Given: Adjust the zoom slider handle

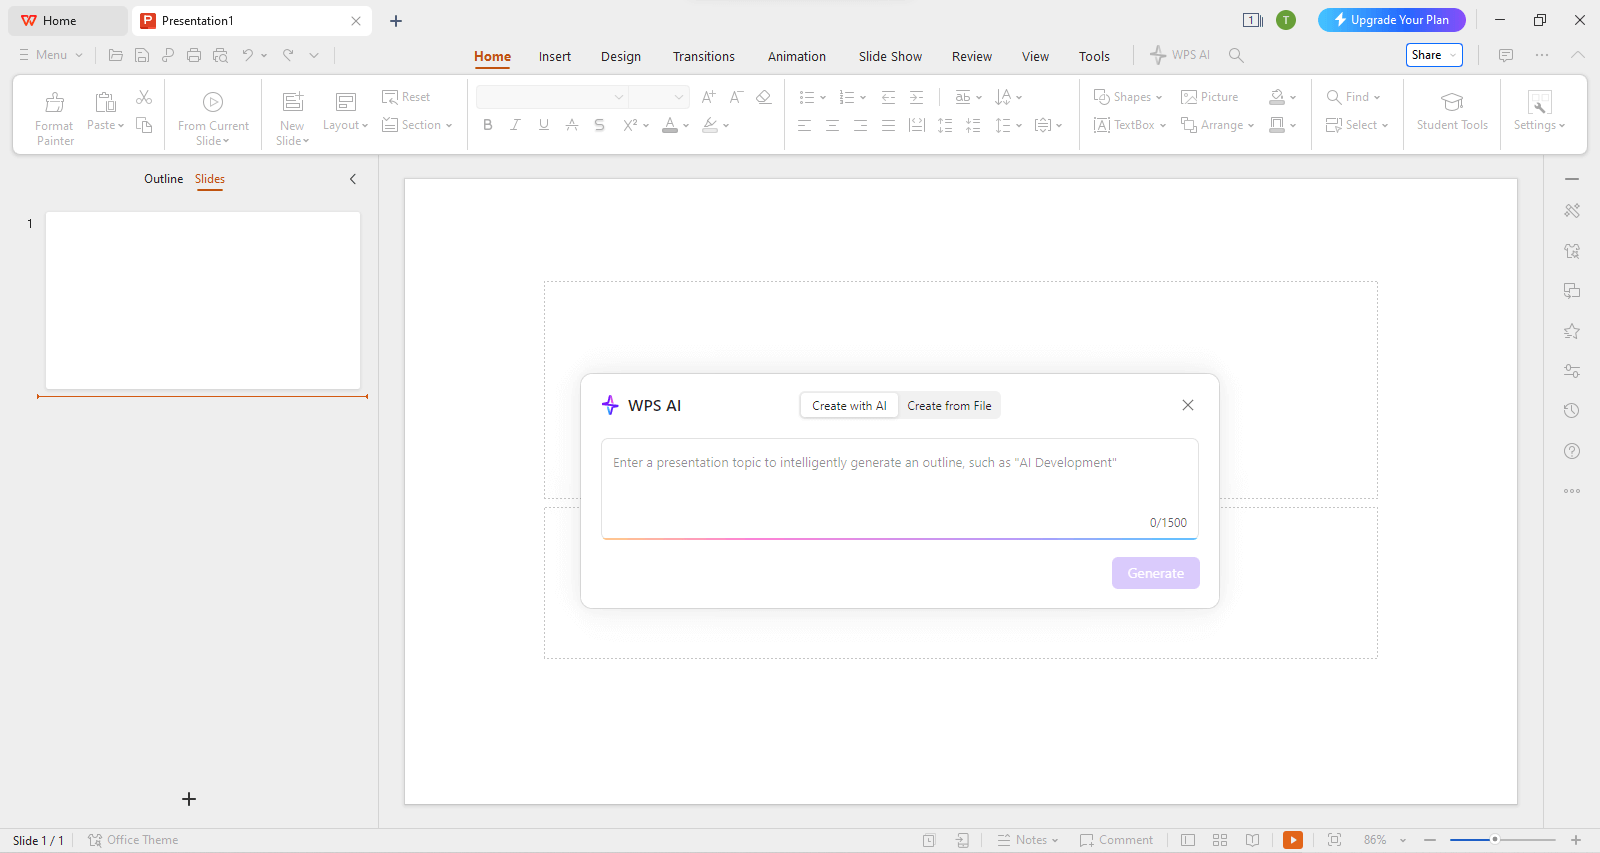Looking at the screenshot, I should (x=1495, y=840).
